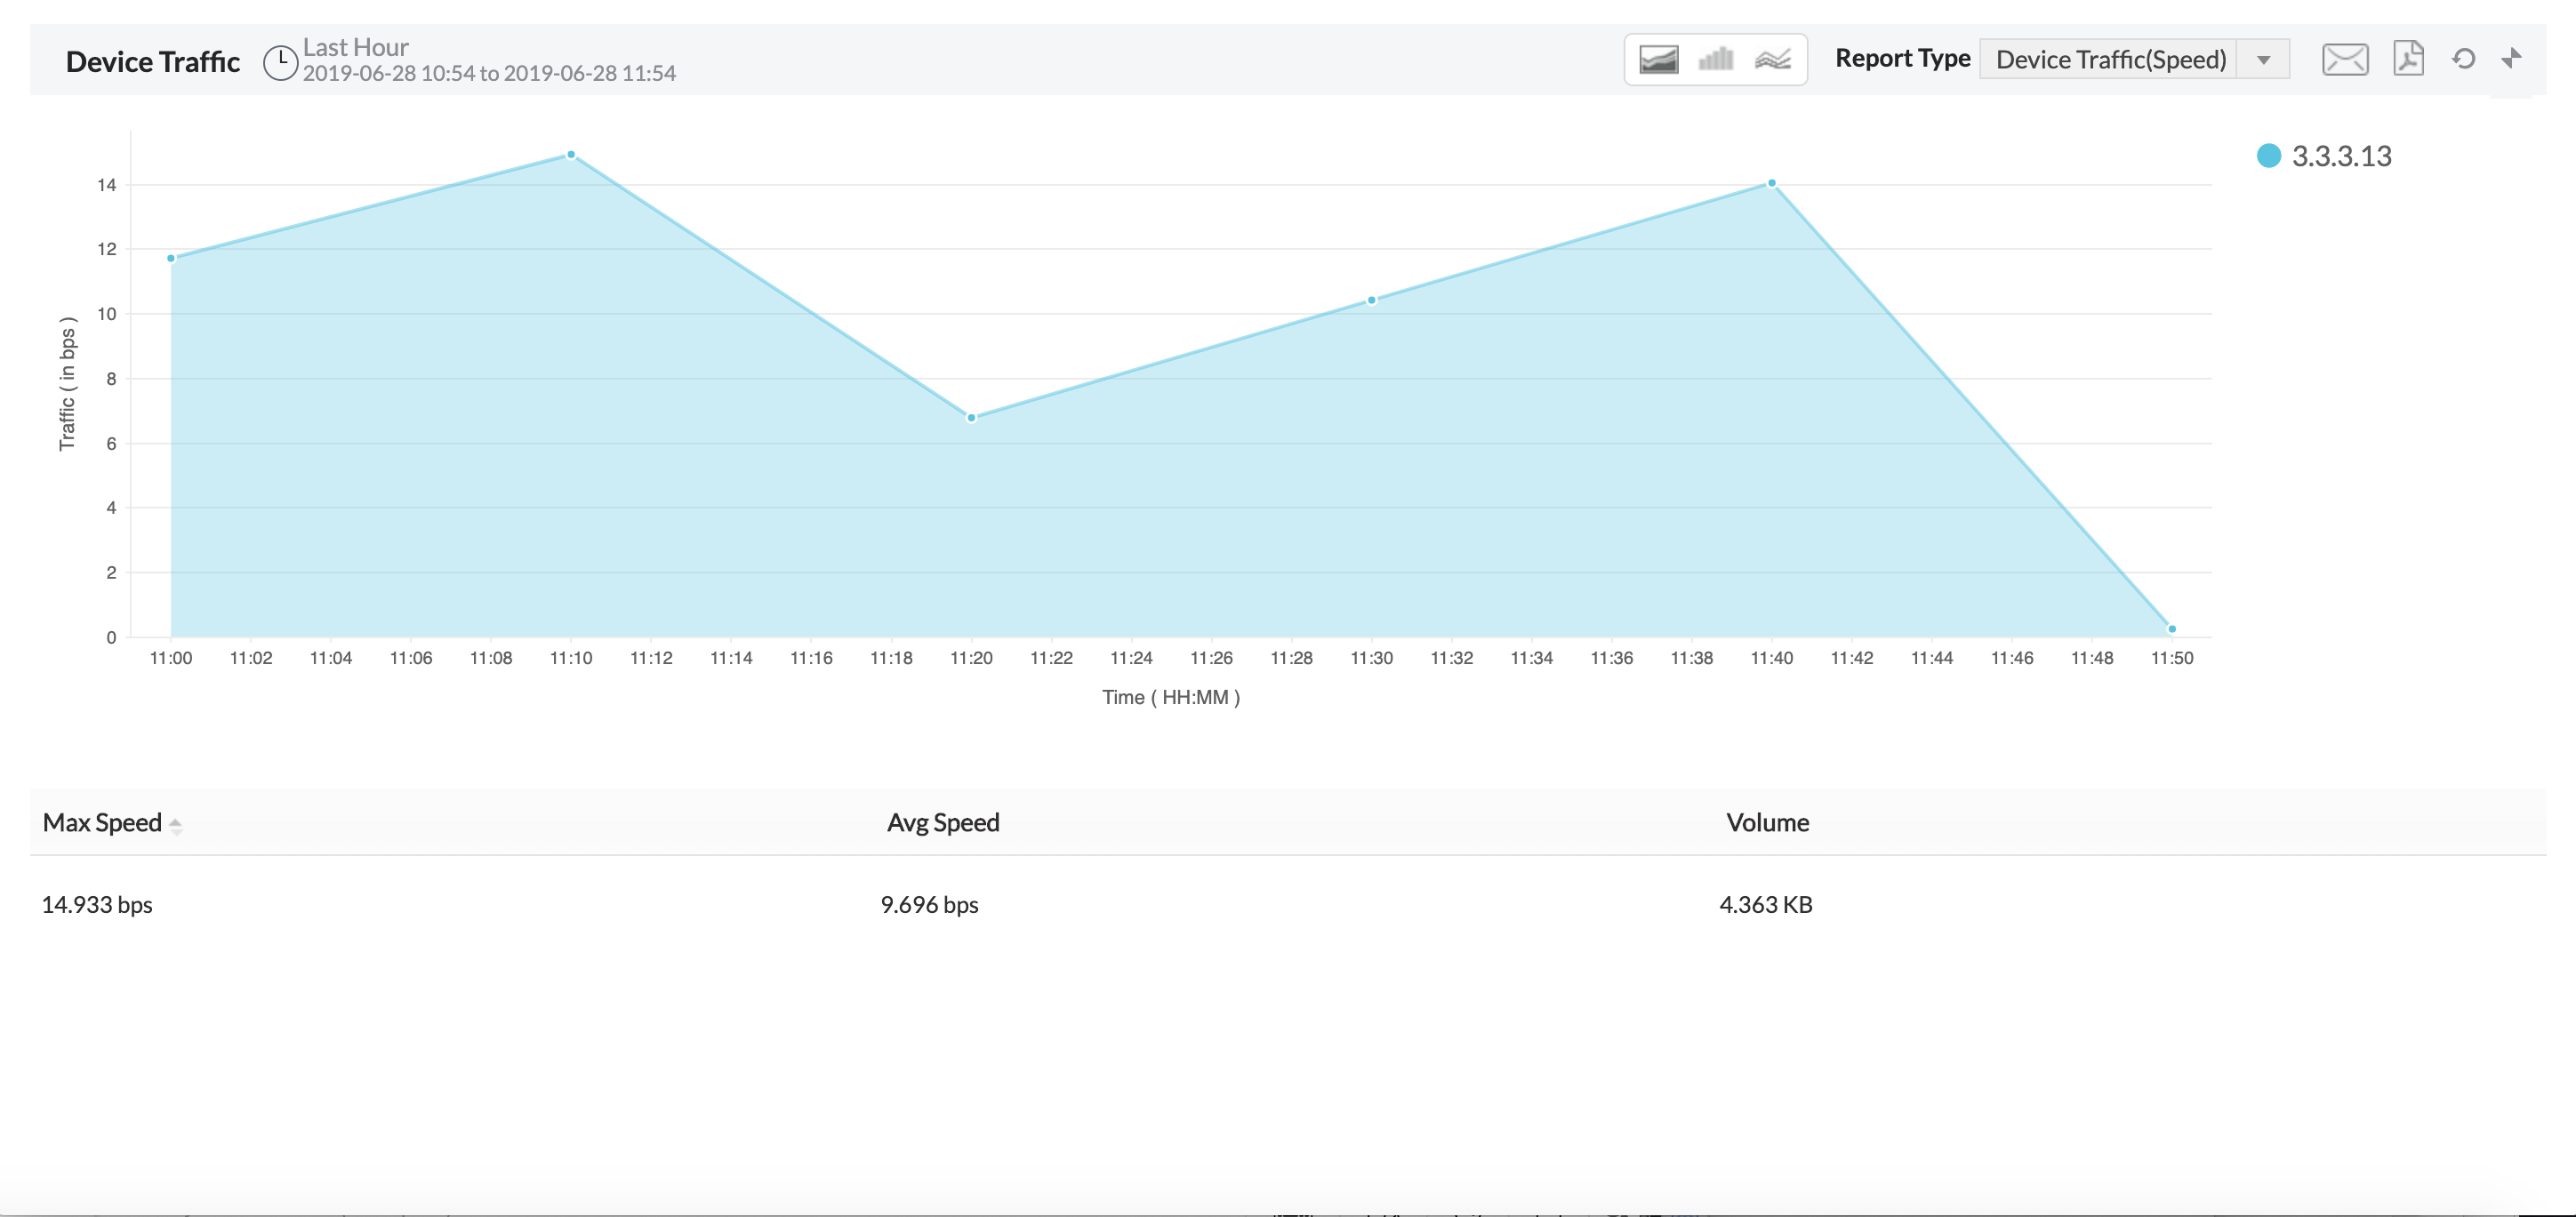Click the Device Traffic(Speed) combo box
Viewport: 2576px width, 1217px height.
pos(2110,60)
